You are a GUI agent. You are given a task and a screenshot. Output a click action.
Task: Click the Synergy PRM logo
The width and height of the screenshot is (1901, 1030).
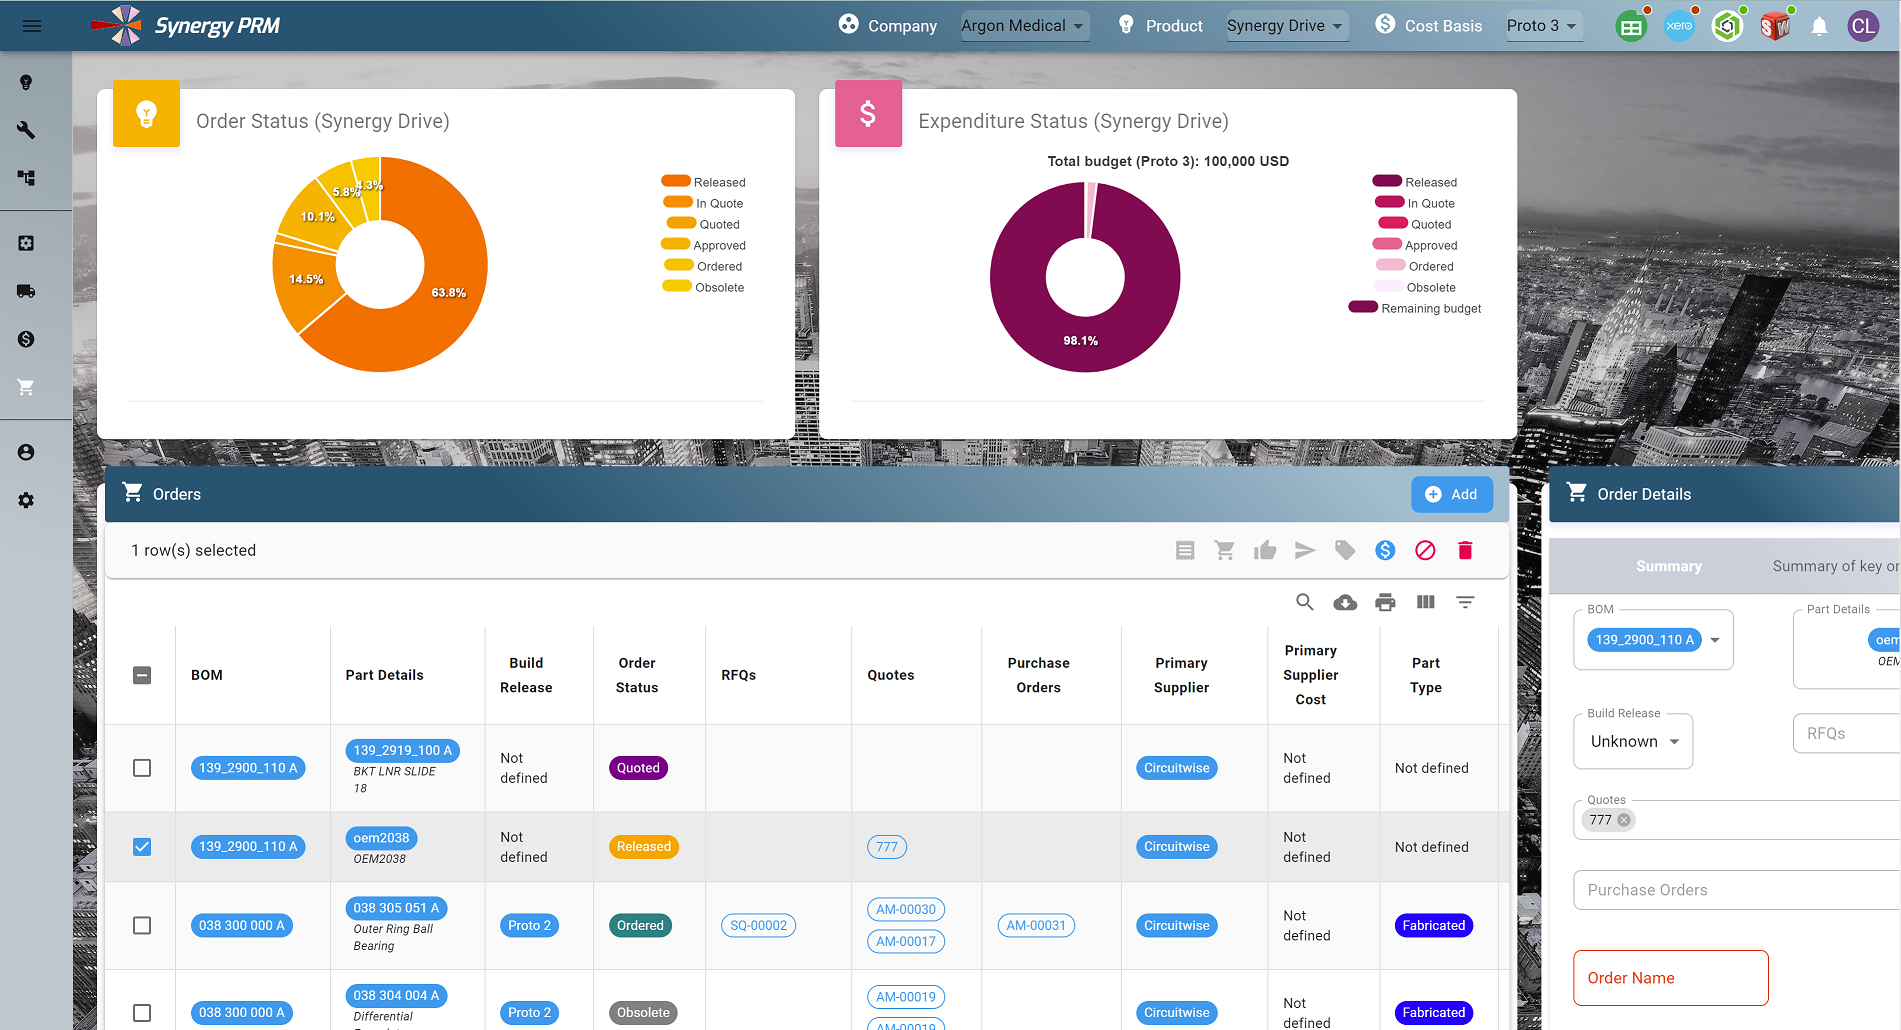click(185, 26)
